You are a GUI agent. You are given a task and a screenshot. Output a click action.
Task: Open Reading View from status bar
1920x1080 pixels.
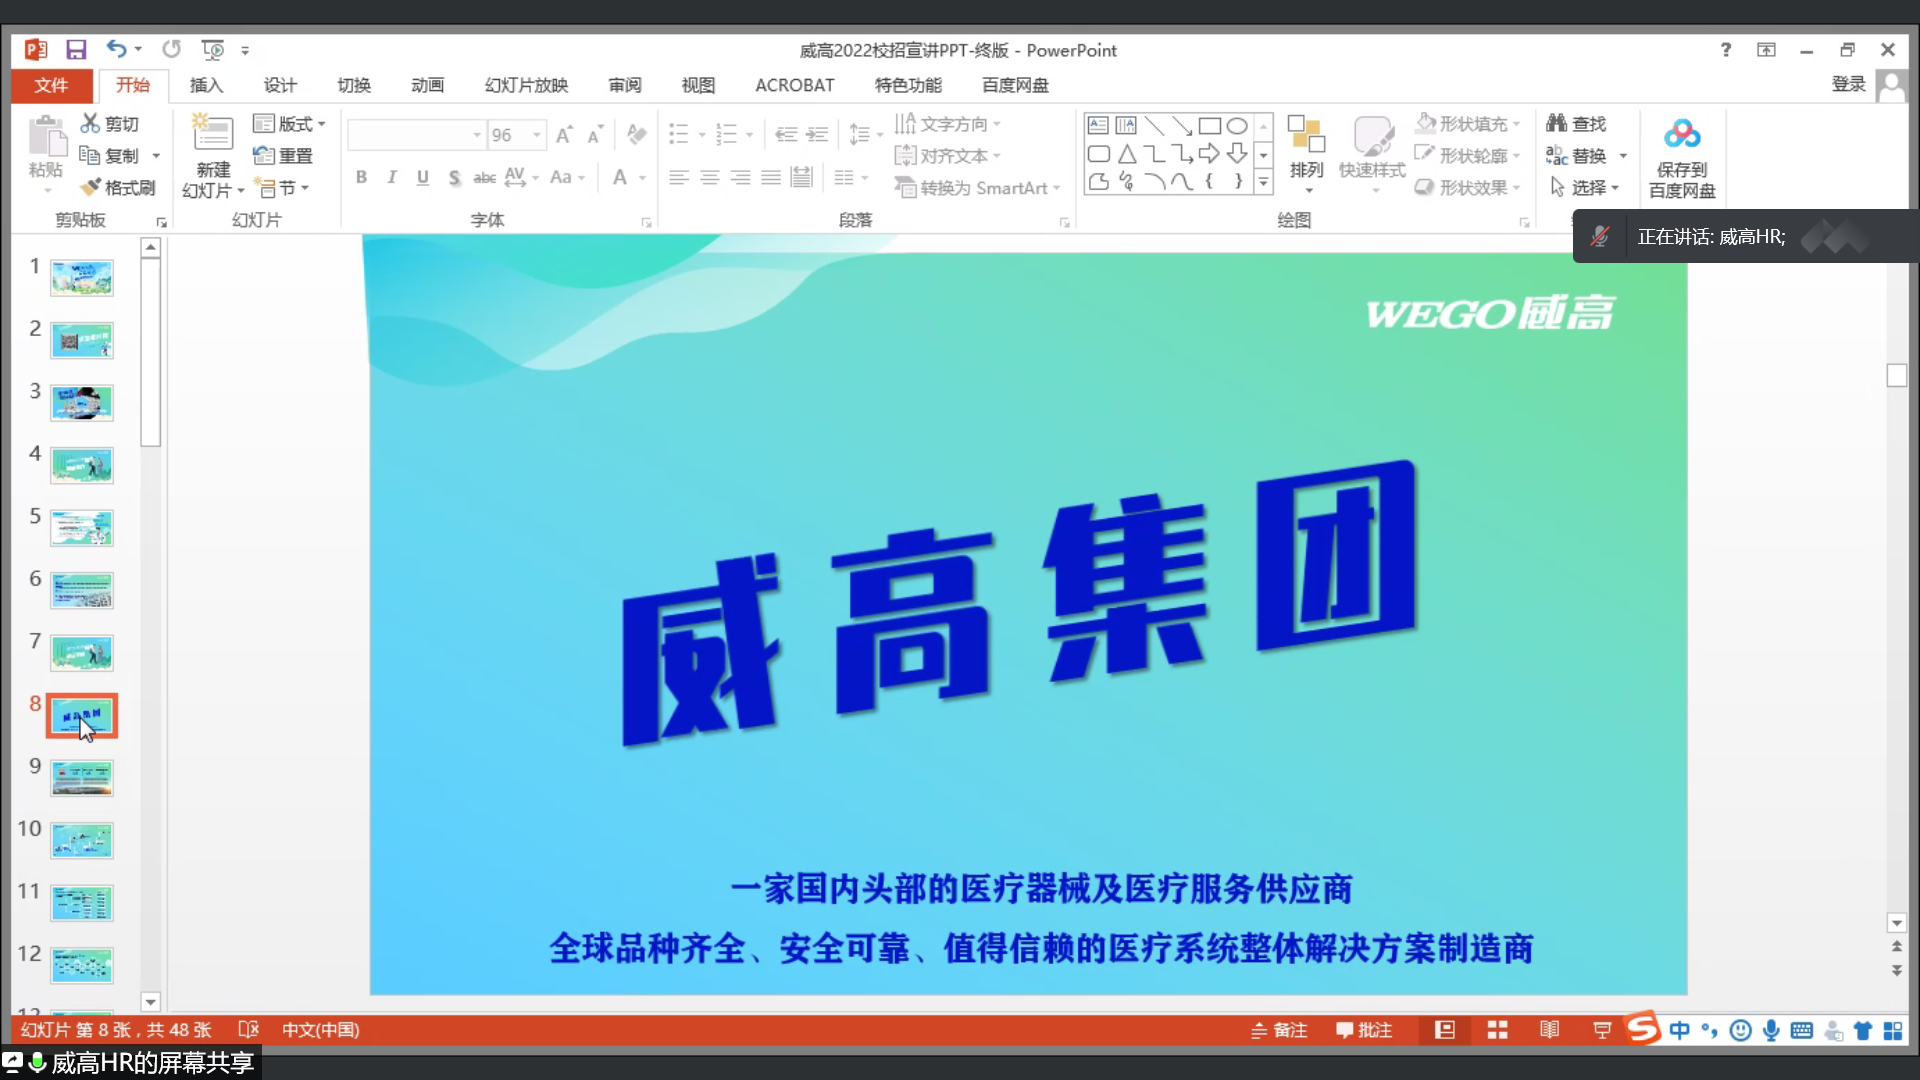click(1549, 1030)
